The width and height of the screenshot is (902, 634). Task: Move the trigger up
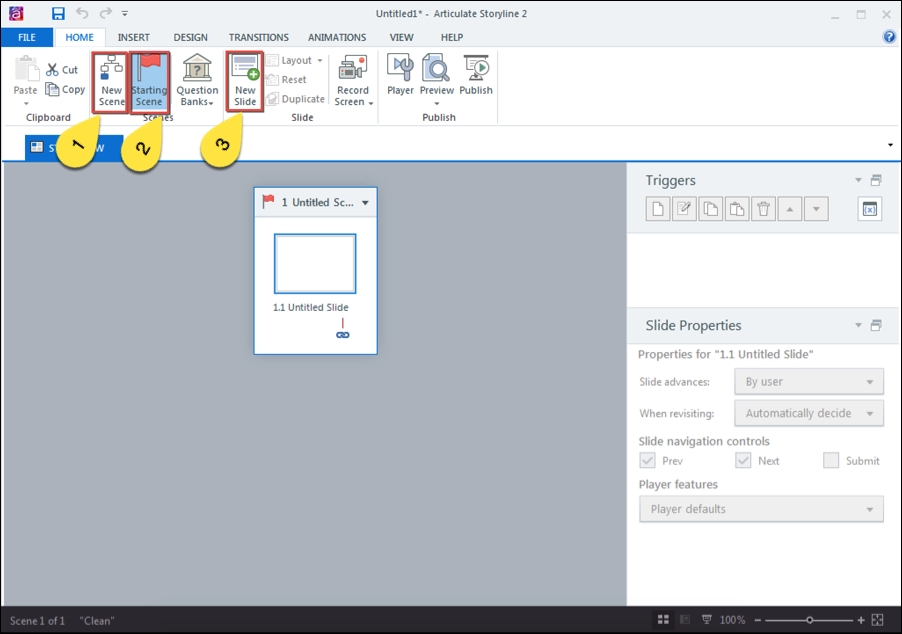(x=790, y=209)
